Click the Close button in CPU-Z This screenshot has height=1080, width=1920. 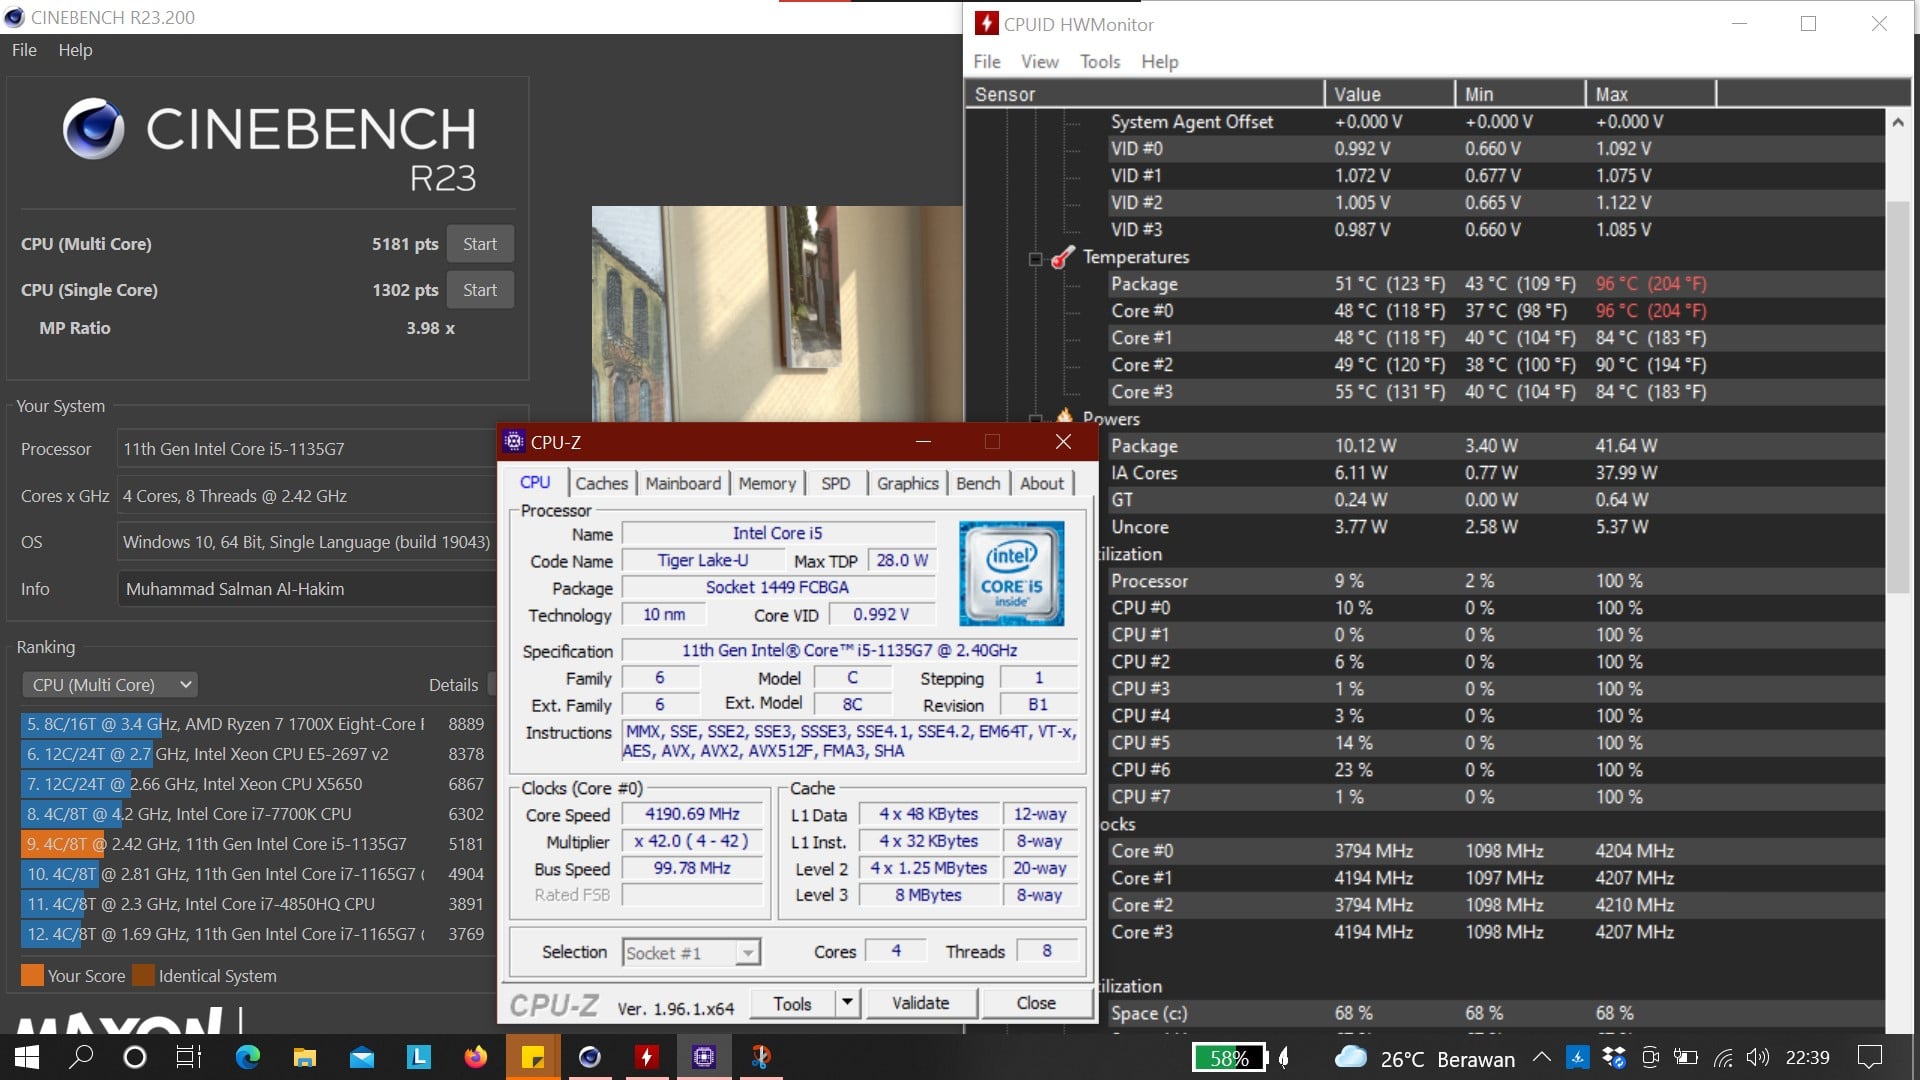[1036, 1003]
